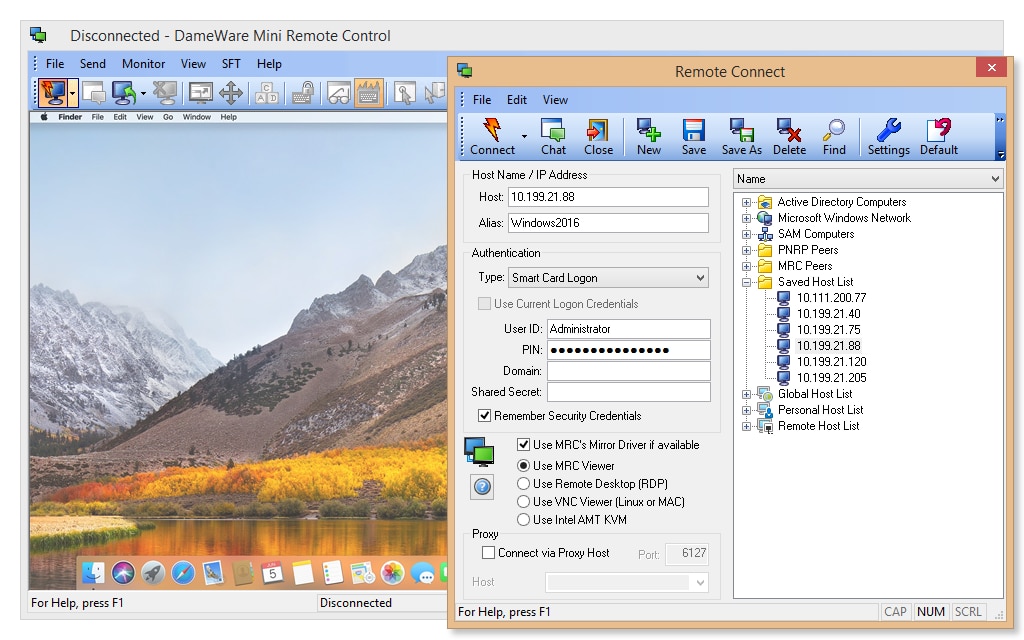The height and width of the screenshot is (640, 1024).
Task: Click the Alias input field
Action: point(608,223)
